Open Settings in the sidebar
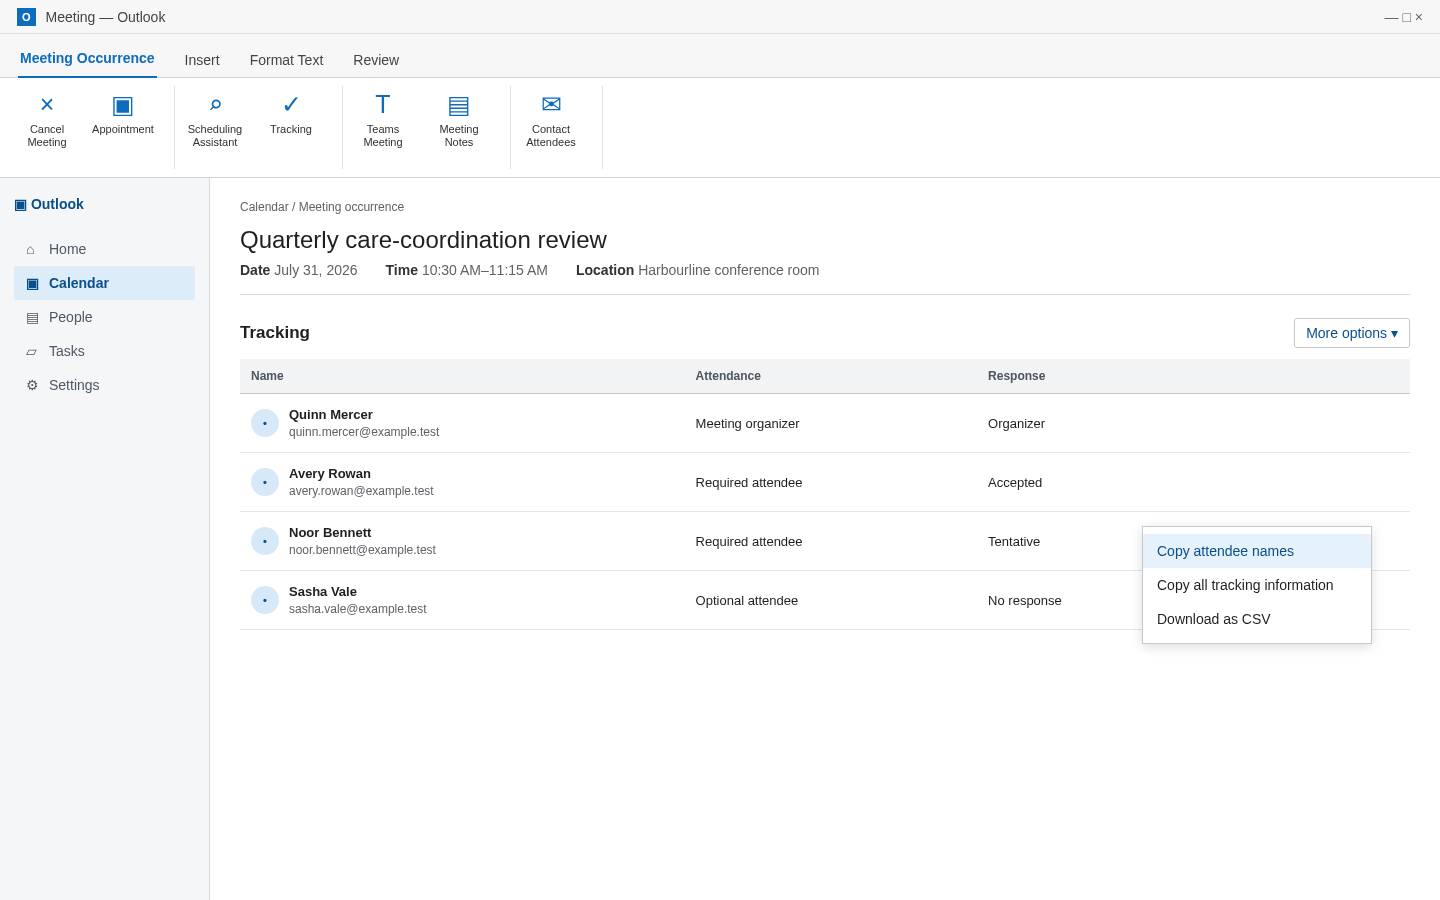Viewport: 1440px width, 900px height. pos(104,385)
